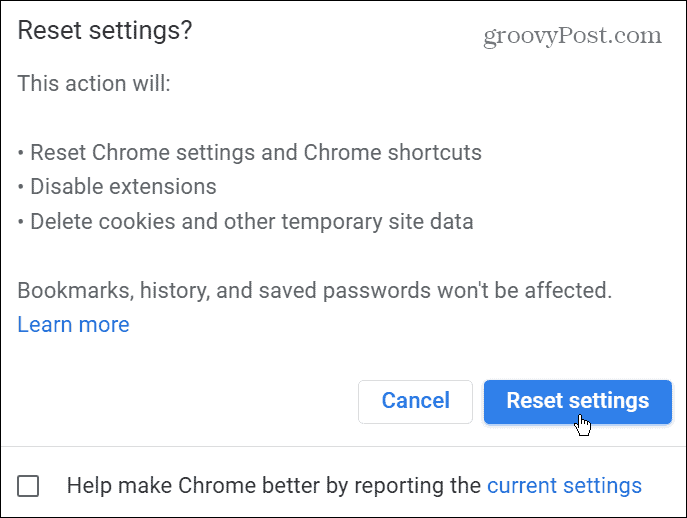Image resolution: width=687 pixels, height=518 pixels.
Task: Confirm resetting Chrome settings
Action: [x=577, y=401]
